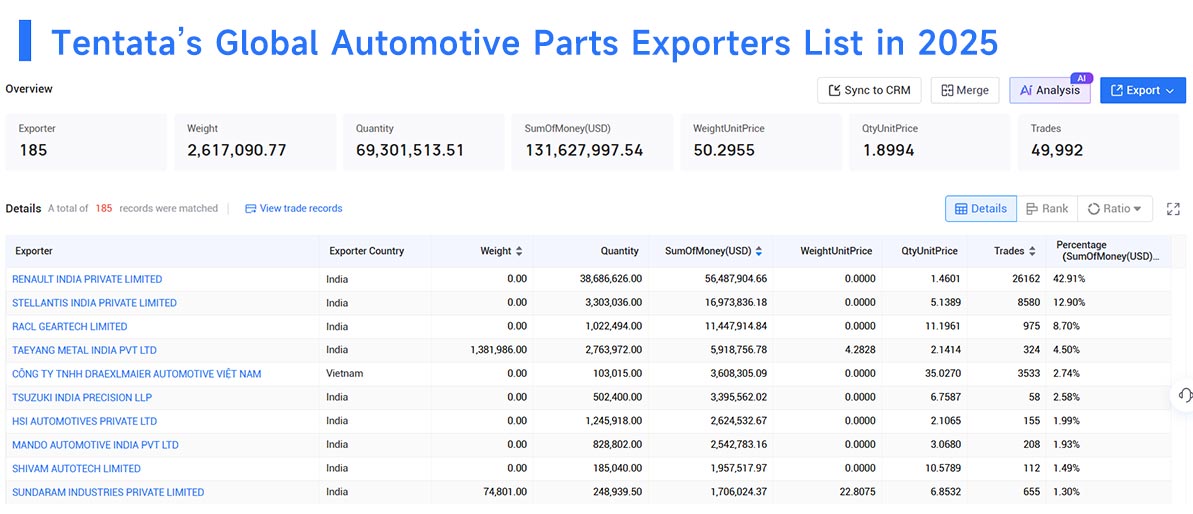The height and width of the screenshot is (514, 1193).
Task: Toggle fullscreen expand icon for table
Action: click(x=1173, y=208)
